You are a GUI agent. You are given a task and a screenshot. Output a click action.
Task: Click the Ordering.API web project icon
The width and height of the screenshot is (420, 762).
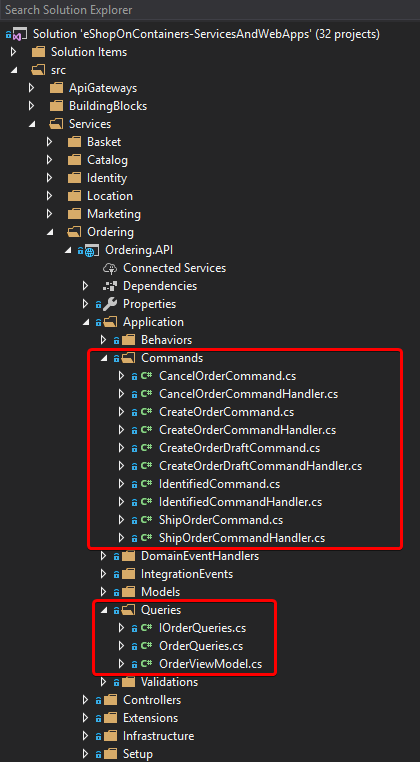click(x=91, y=250)
